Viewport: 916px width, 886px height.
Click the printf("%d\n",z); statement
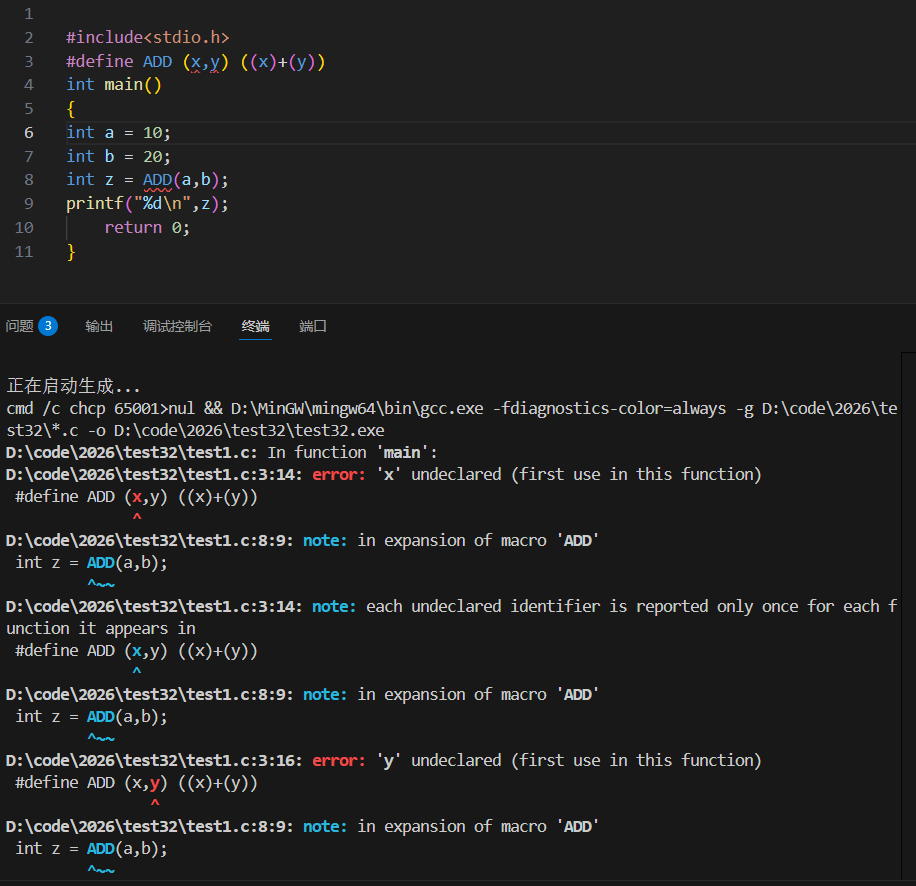tap(147, 204)
